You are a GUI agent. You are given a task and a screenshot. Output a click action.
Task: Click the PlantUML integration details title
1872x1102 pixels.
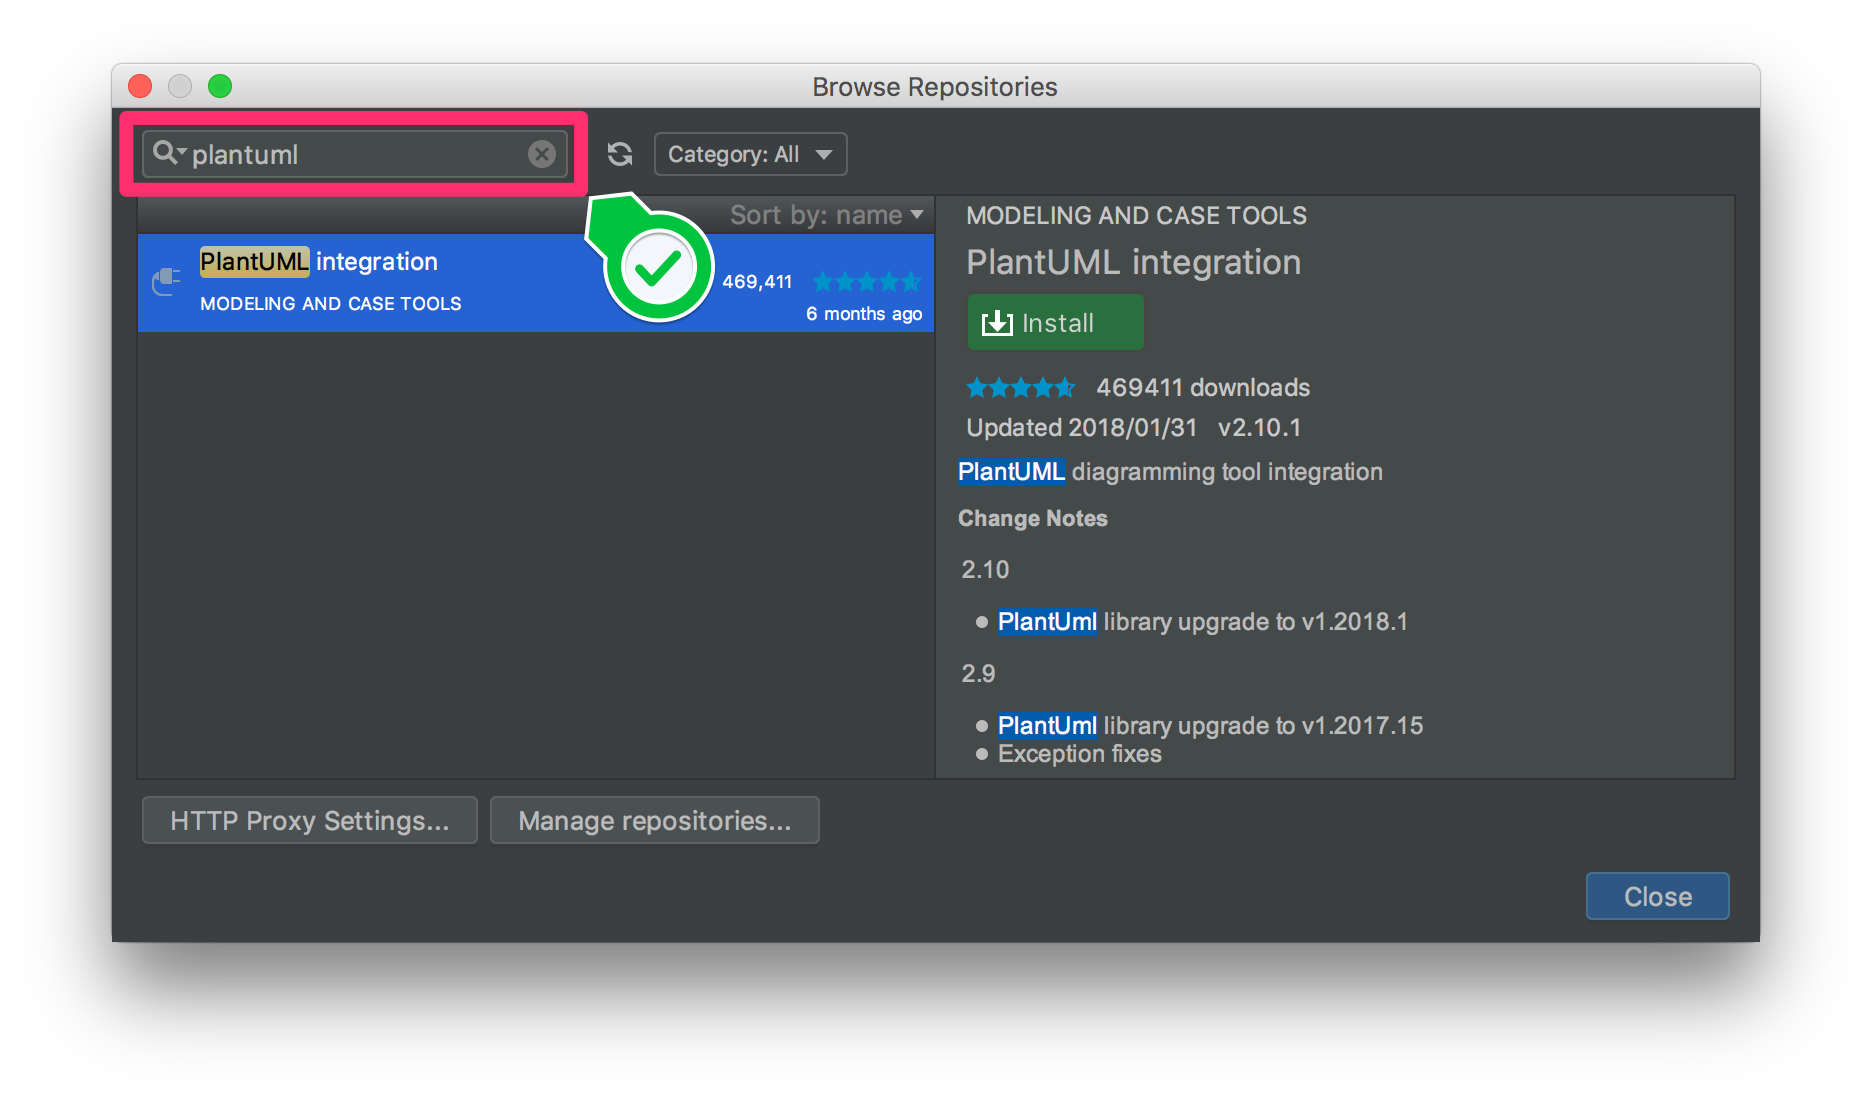coord(1133,262)
